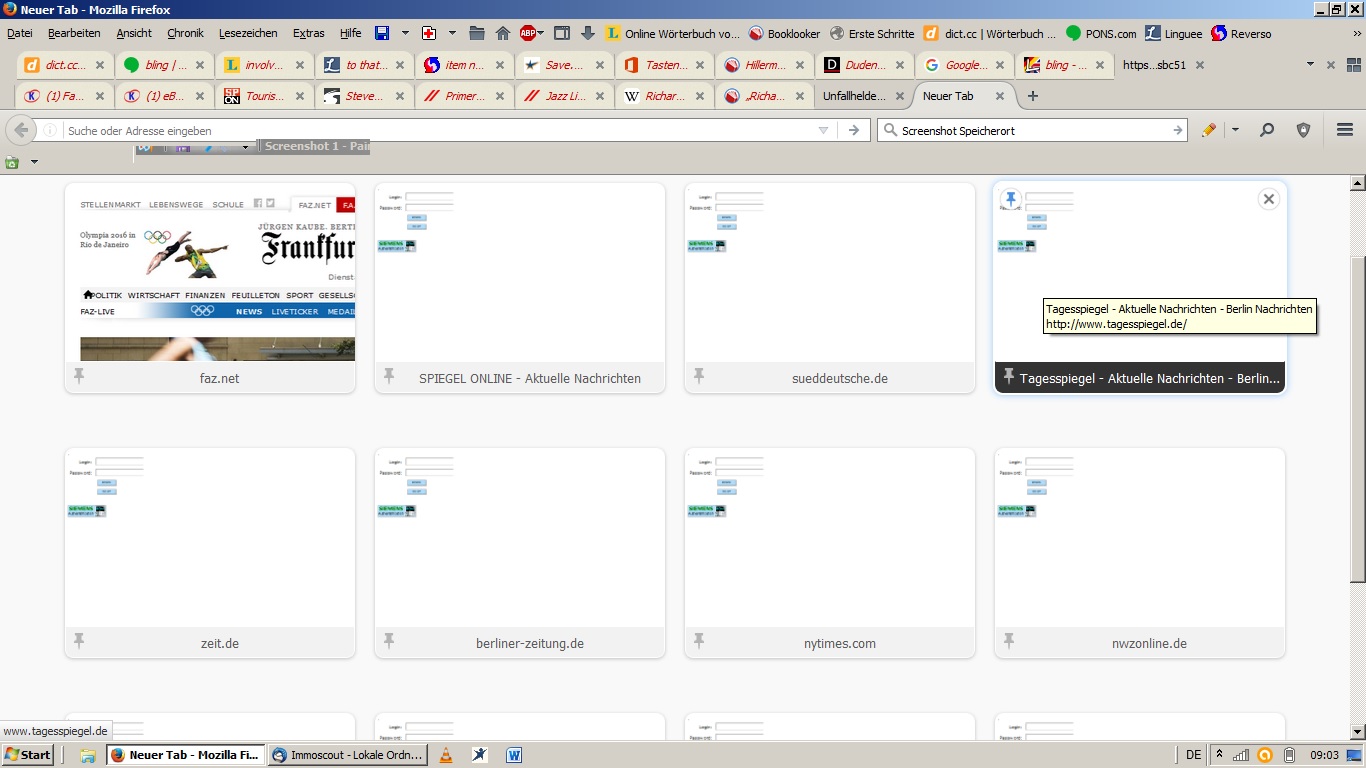Click the green camera screenshot icon
Viewport: 1366px width, 768px height.
point(12,162)
